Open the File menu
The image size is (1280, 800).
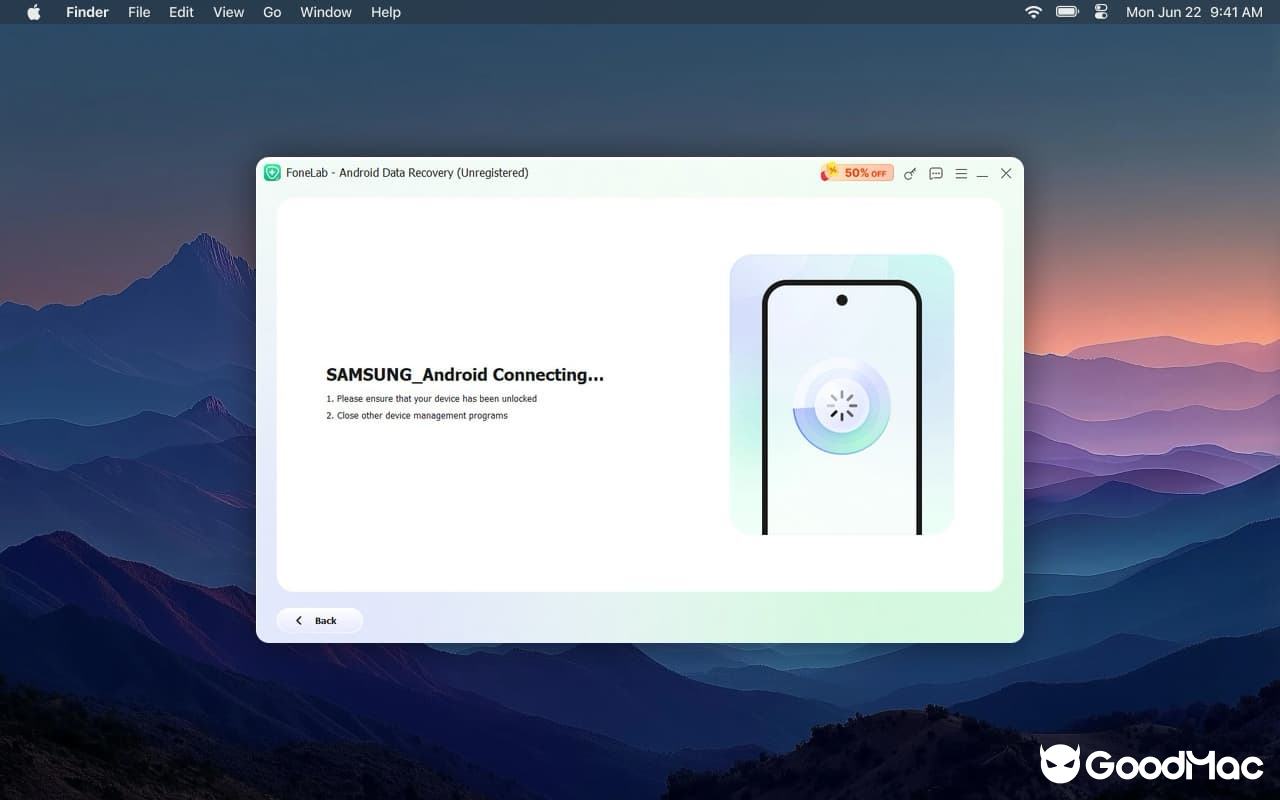139,12
